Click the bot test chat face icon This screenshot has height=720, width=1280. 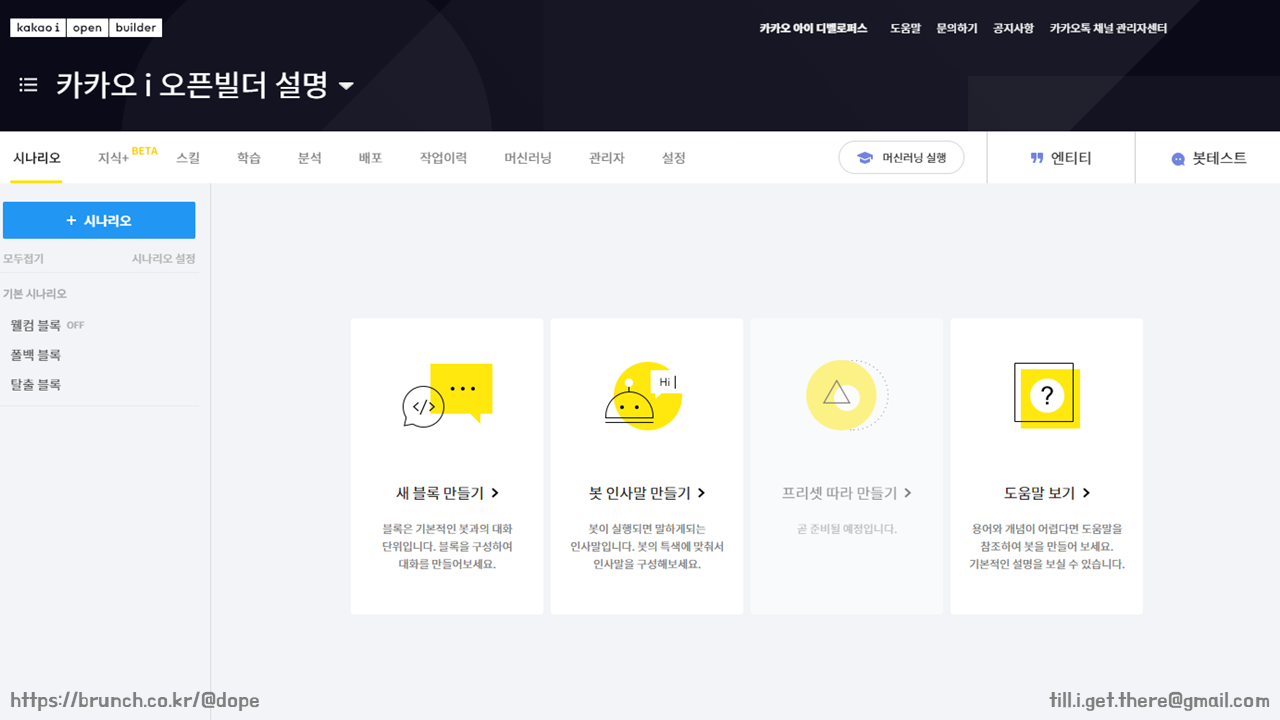pos(1178,159)
